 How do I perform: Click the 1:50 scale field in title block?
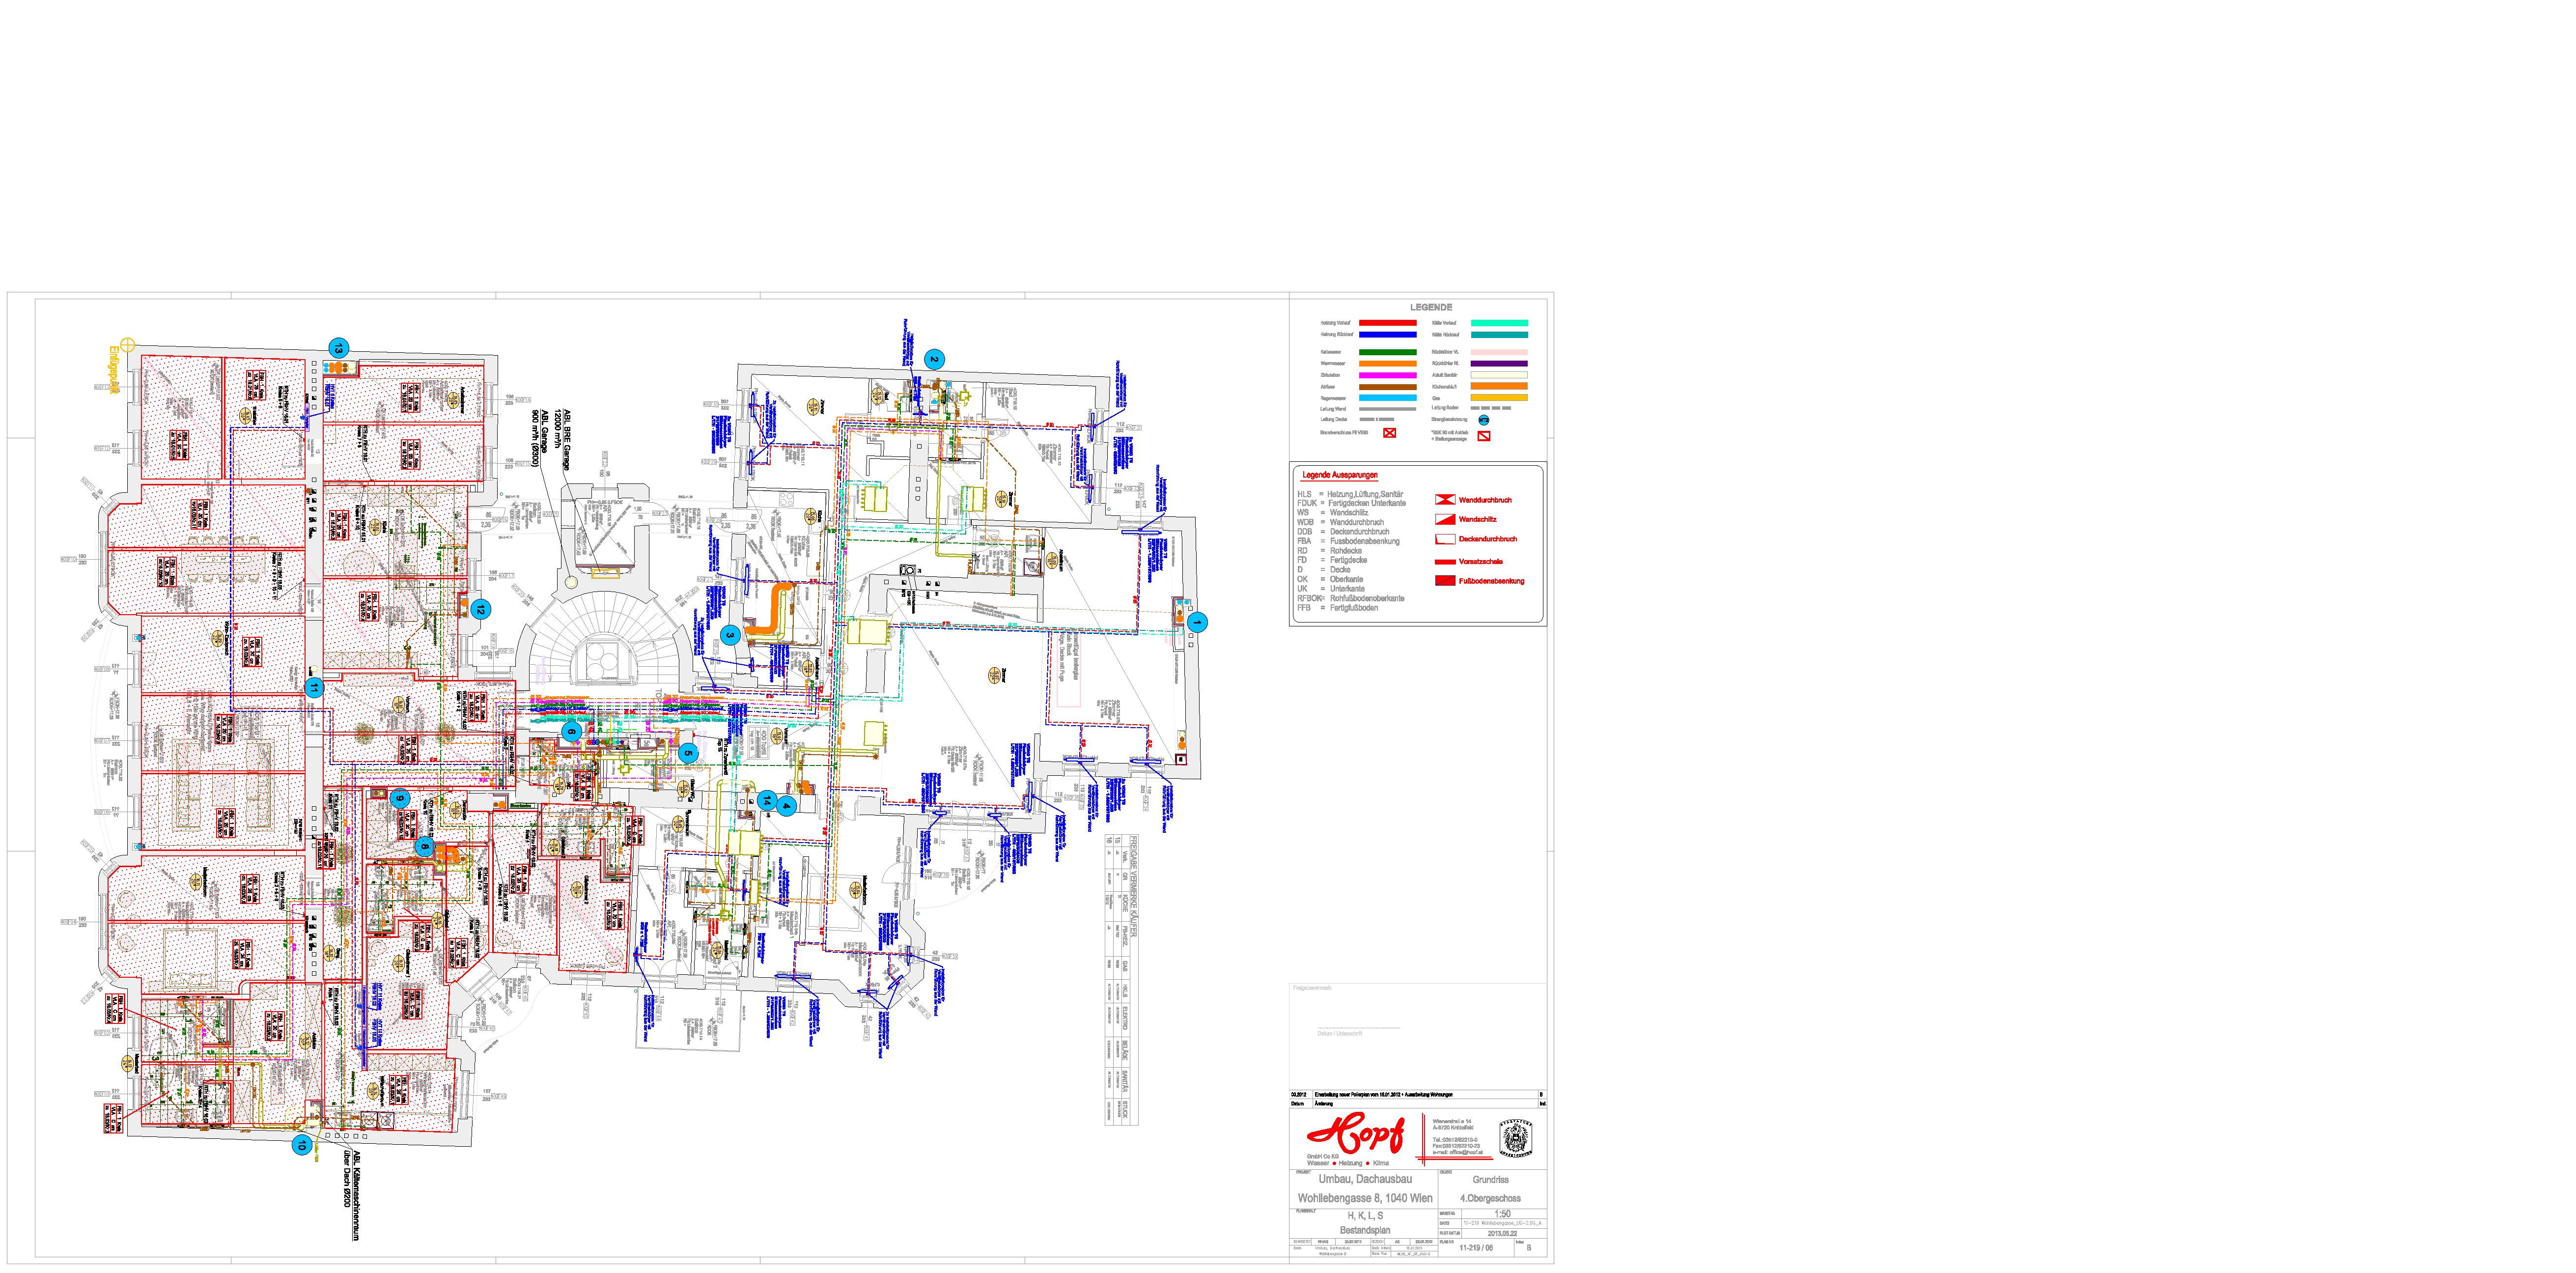click(1503, 1213)
